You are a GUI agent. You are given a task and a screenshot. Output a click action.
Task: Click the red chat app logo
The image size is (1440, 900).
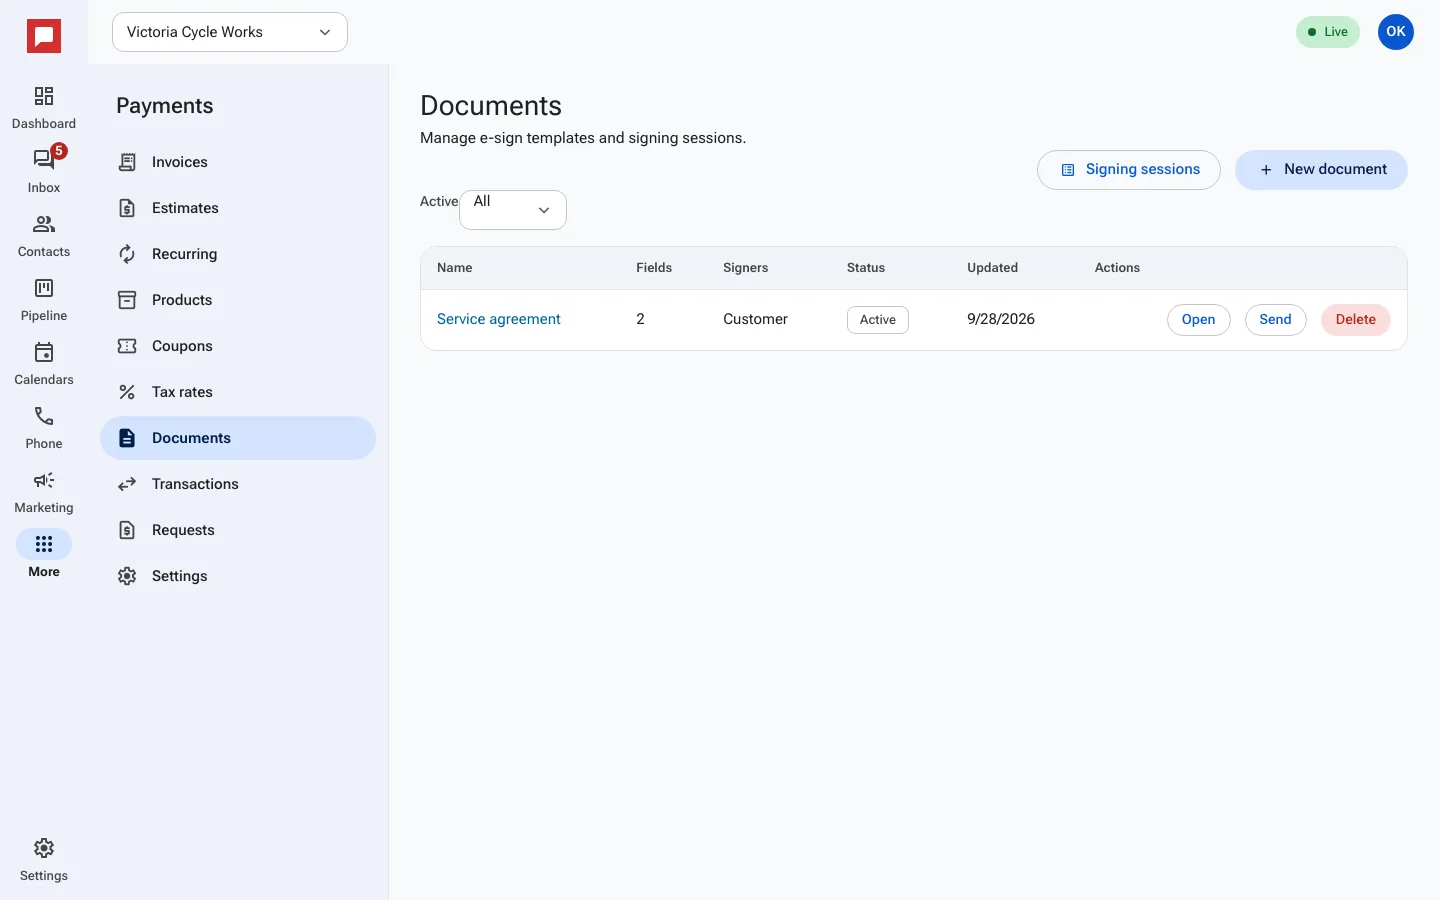(44, 36)
